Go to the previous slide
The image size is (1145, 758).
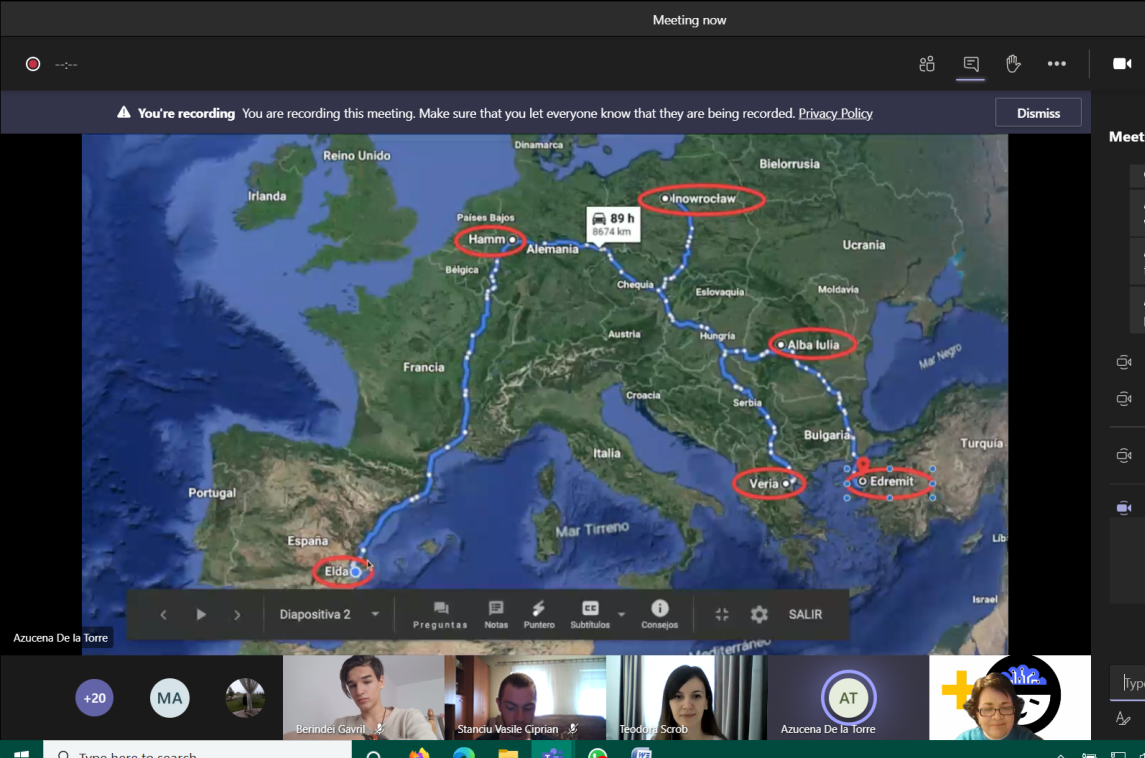point(164,615)
